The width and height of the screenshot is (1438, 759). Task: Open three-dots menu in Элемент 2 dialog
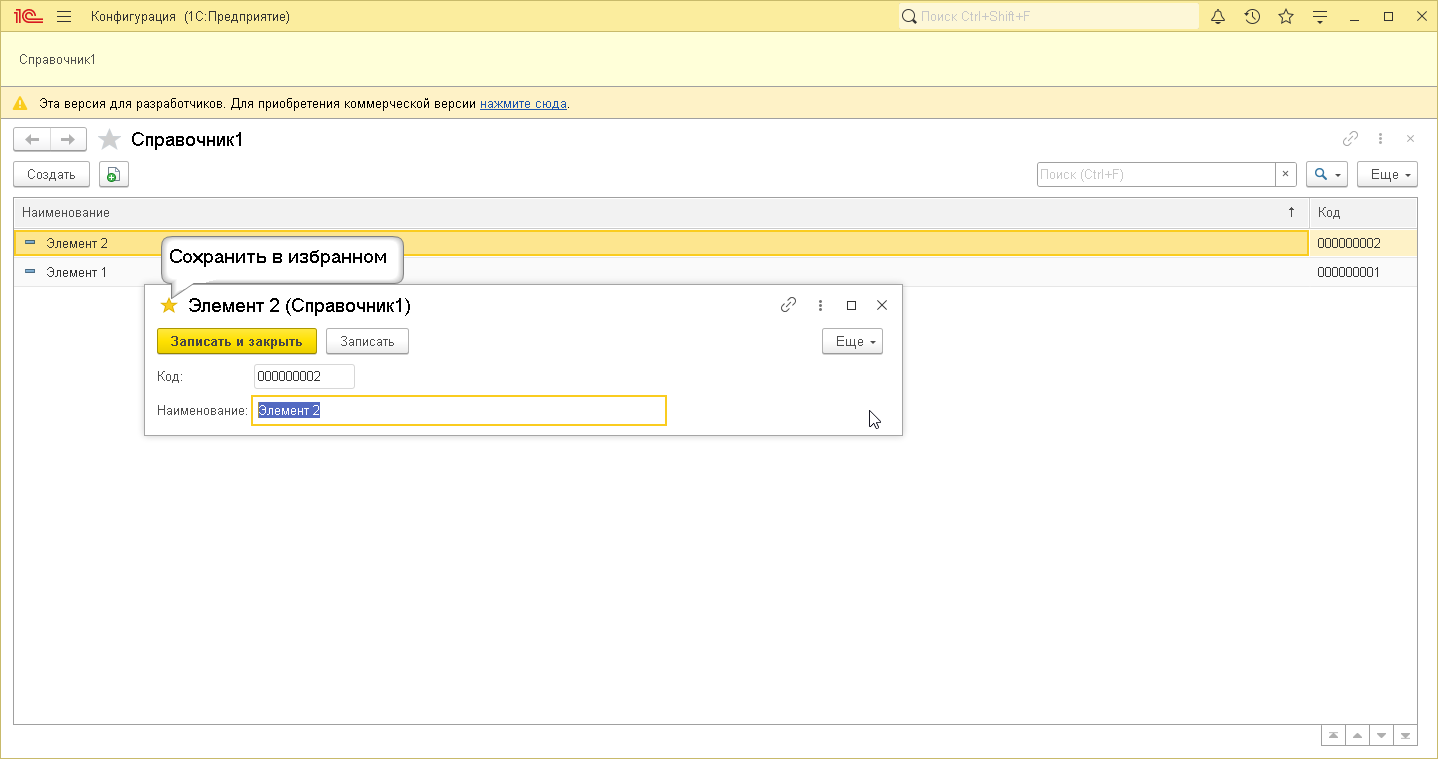(x=820, y=306)
